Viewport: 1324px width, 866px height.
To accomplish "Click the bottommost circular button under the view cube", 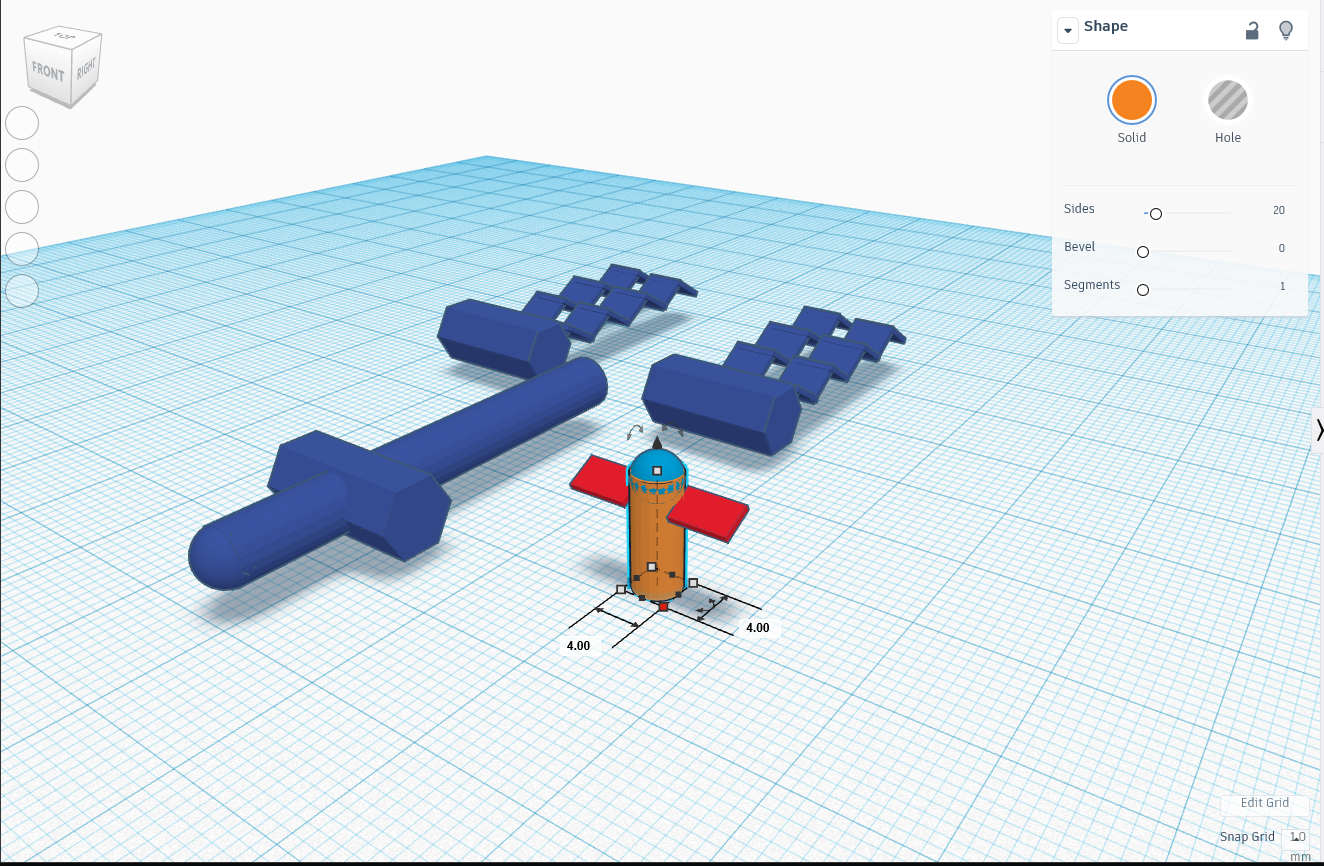I will (x=22, y=291).
